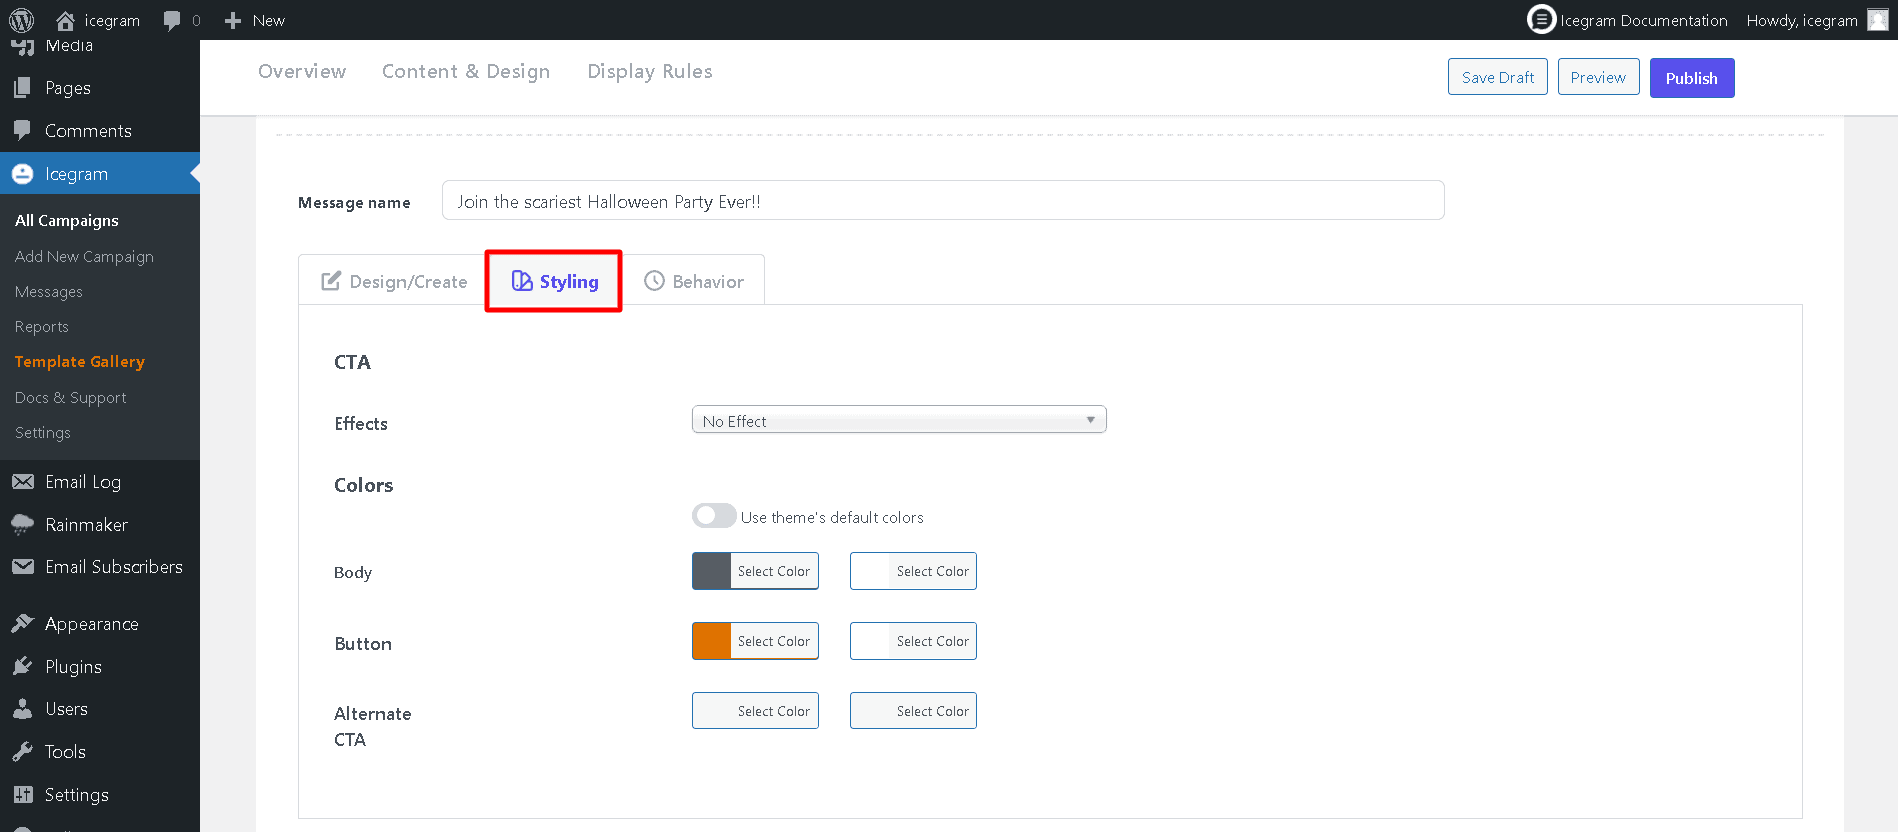This screenshot has width=1898, height=832.
Task: Click the Message name input field
Action: click(x=943, y=200)
